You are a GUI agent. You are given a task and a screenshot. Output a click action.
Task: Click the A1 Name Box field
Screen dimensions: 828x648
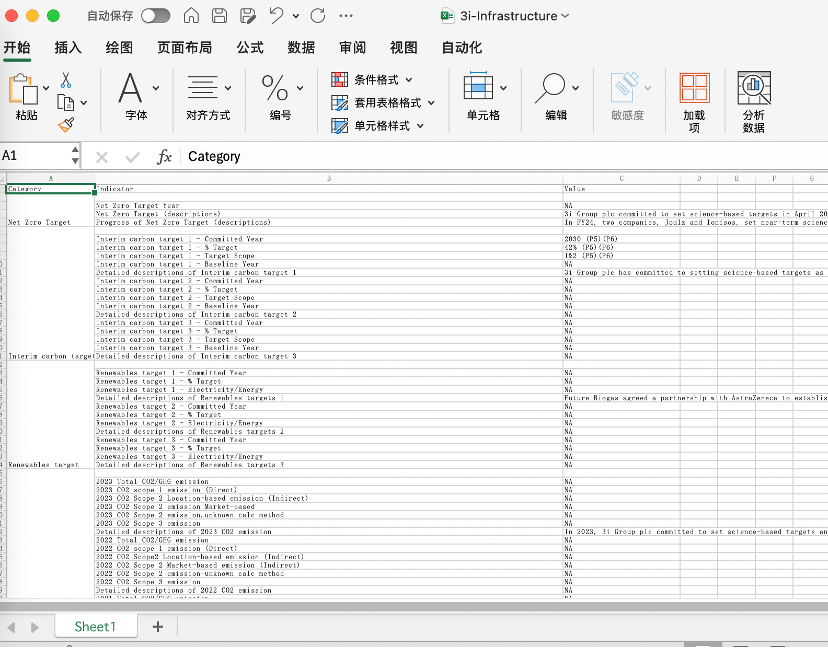(x=35, y=156)
